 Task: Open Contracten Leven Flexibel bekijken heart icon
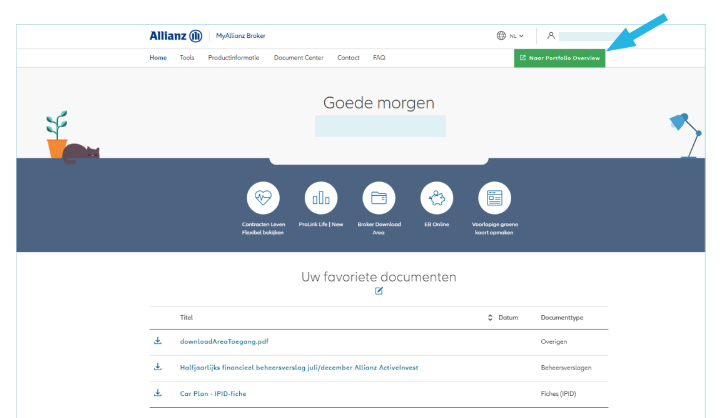(x=263, y=198)
